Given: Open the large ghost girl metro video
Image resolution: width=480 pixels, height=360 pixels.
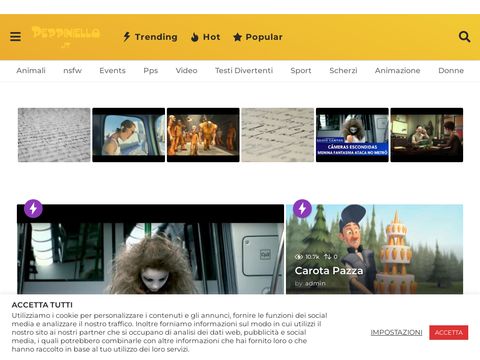Looking at the screenshot, I should point(151,249).
